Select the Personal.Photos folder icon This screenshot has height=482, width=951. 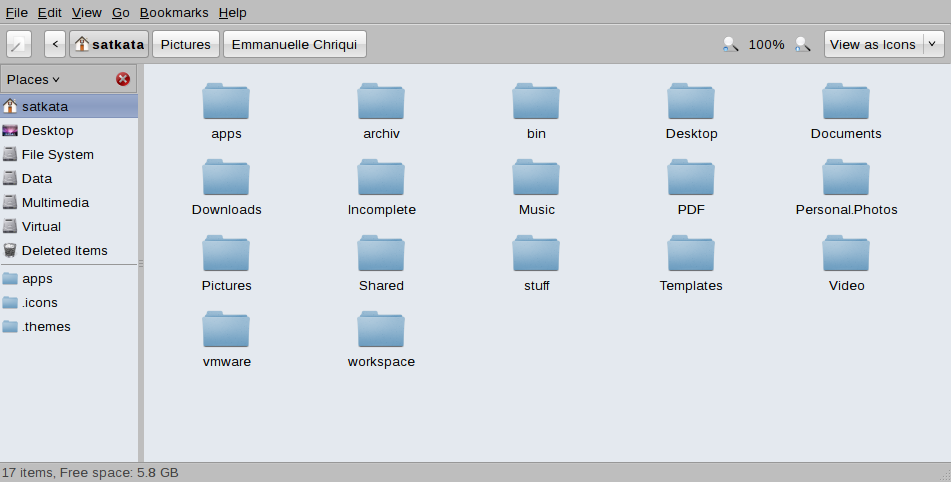pyautogui.click(x=846, y=177)
